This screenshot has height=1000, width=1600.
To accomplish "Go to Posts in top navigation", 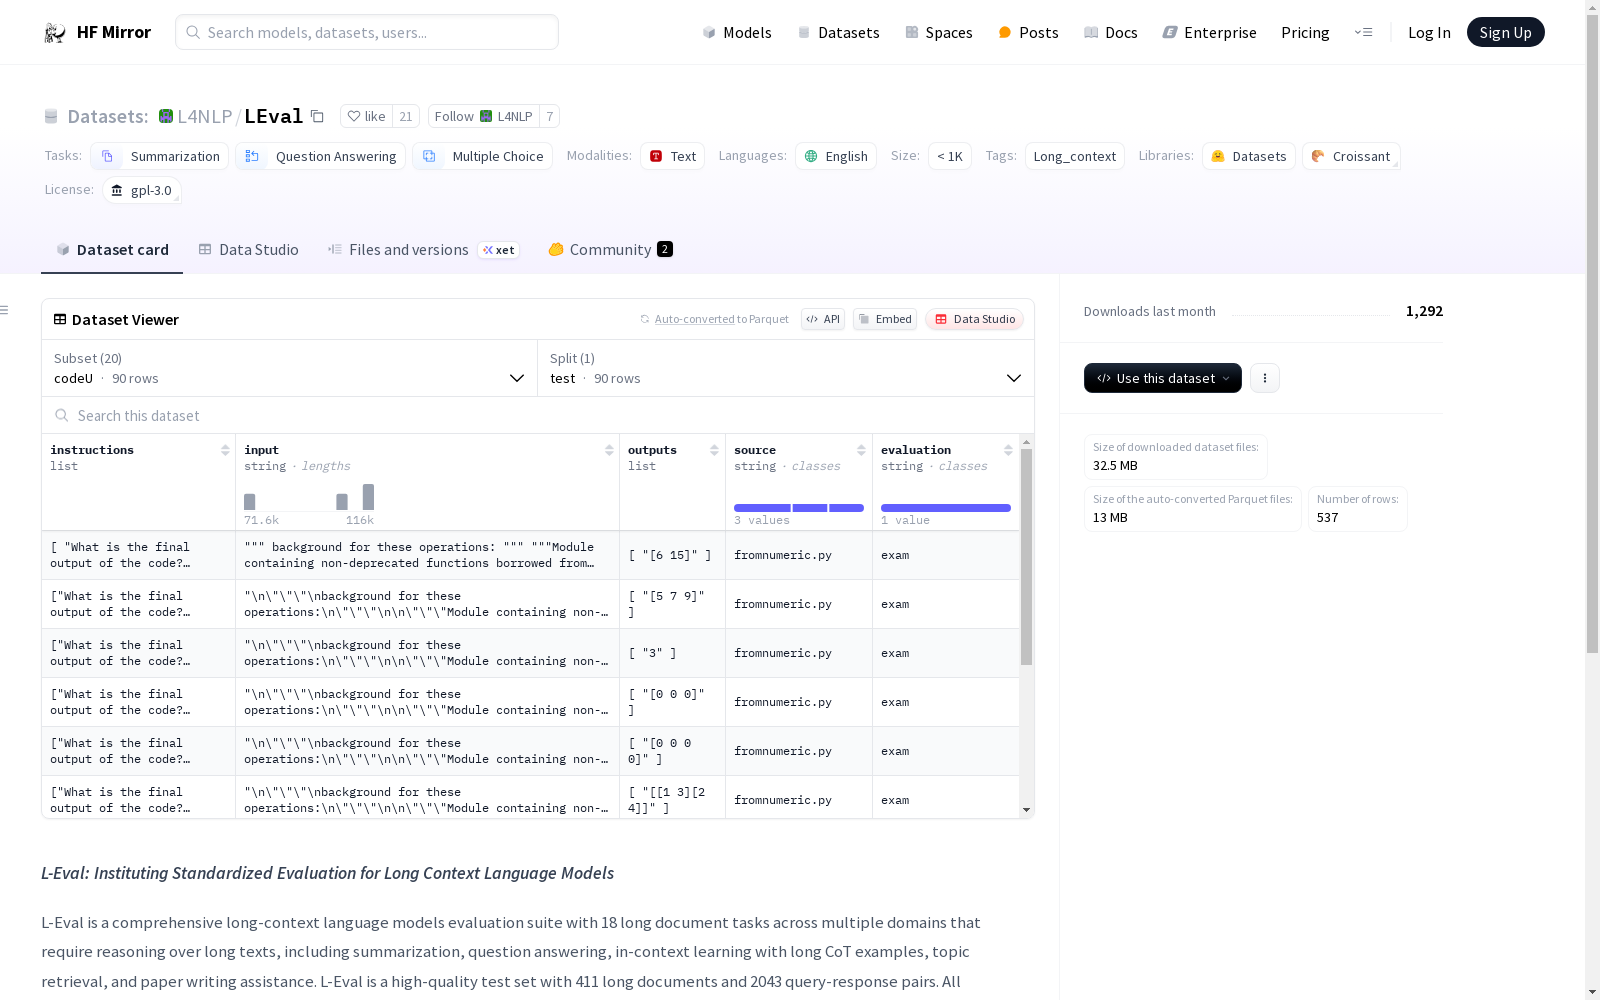I will 1028,33.
